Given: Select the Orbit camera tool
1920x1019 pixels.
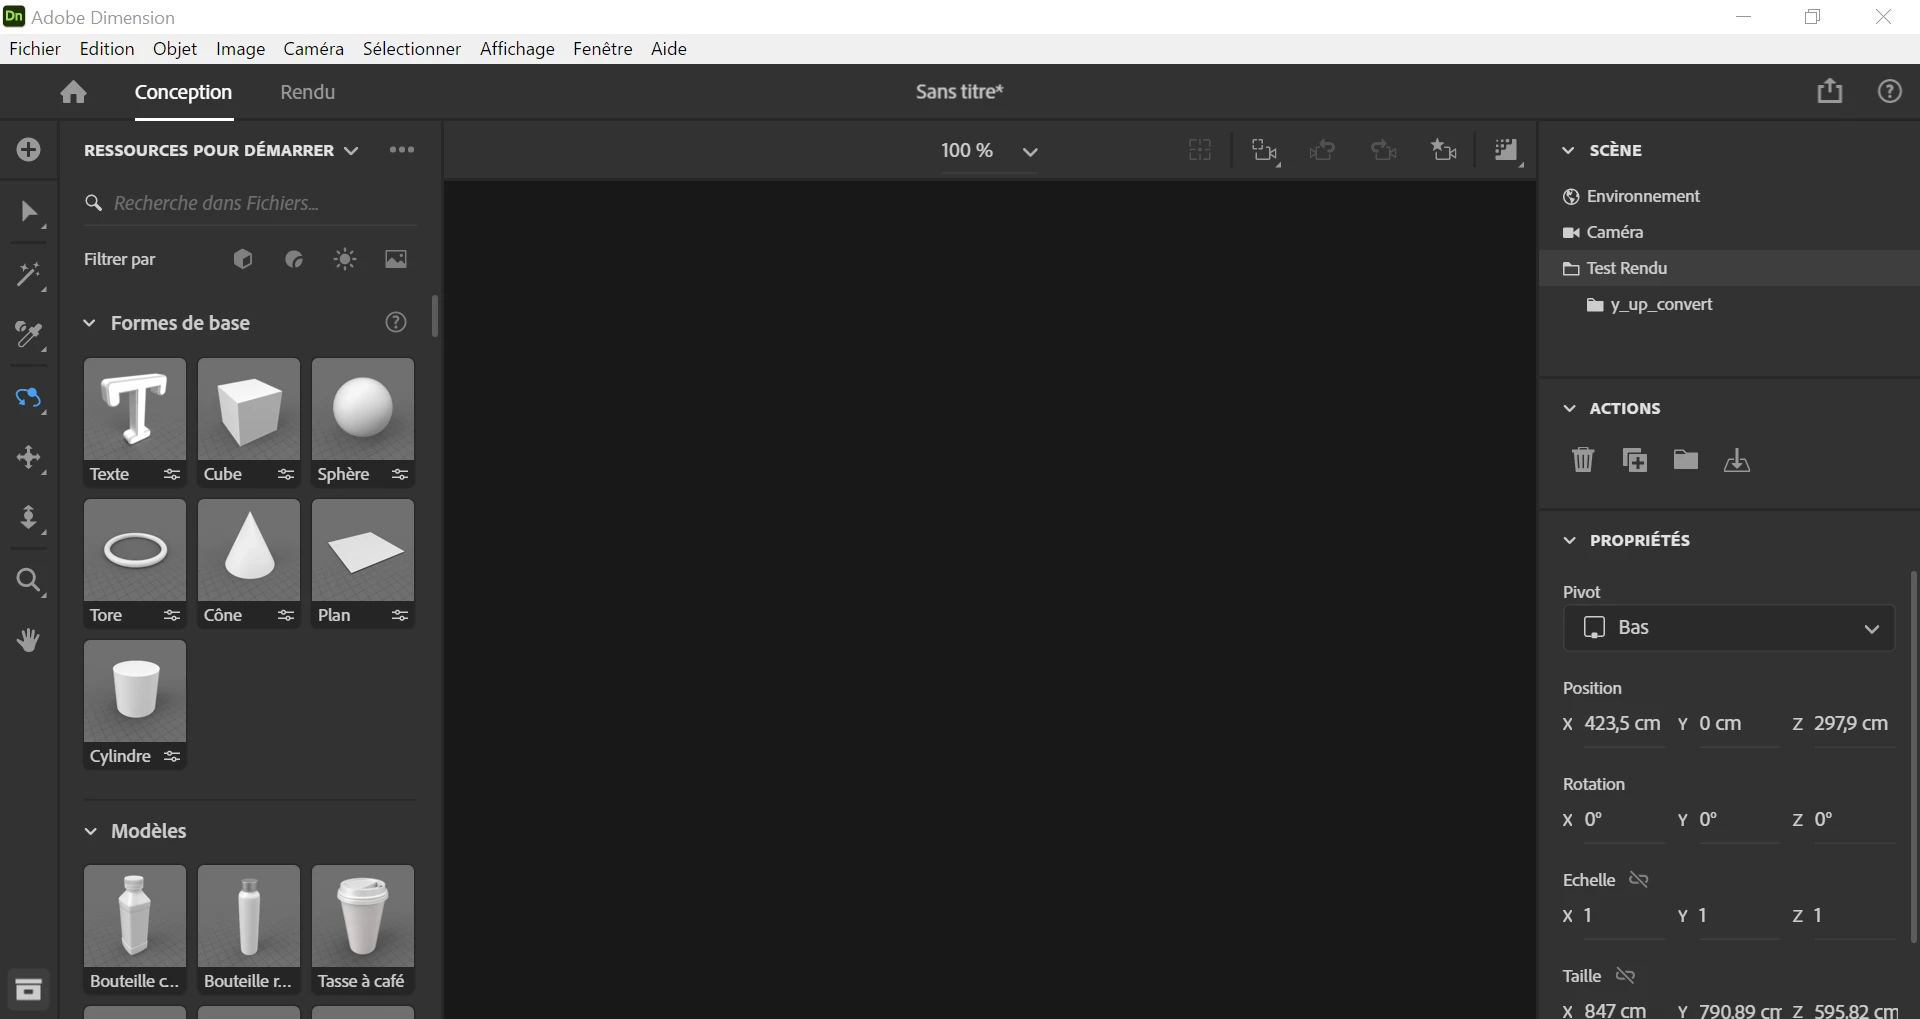Looking at the screenshot, I should pyautogui.click(x=29, y=398).
